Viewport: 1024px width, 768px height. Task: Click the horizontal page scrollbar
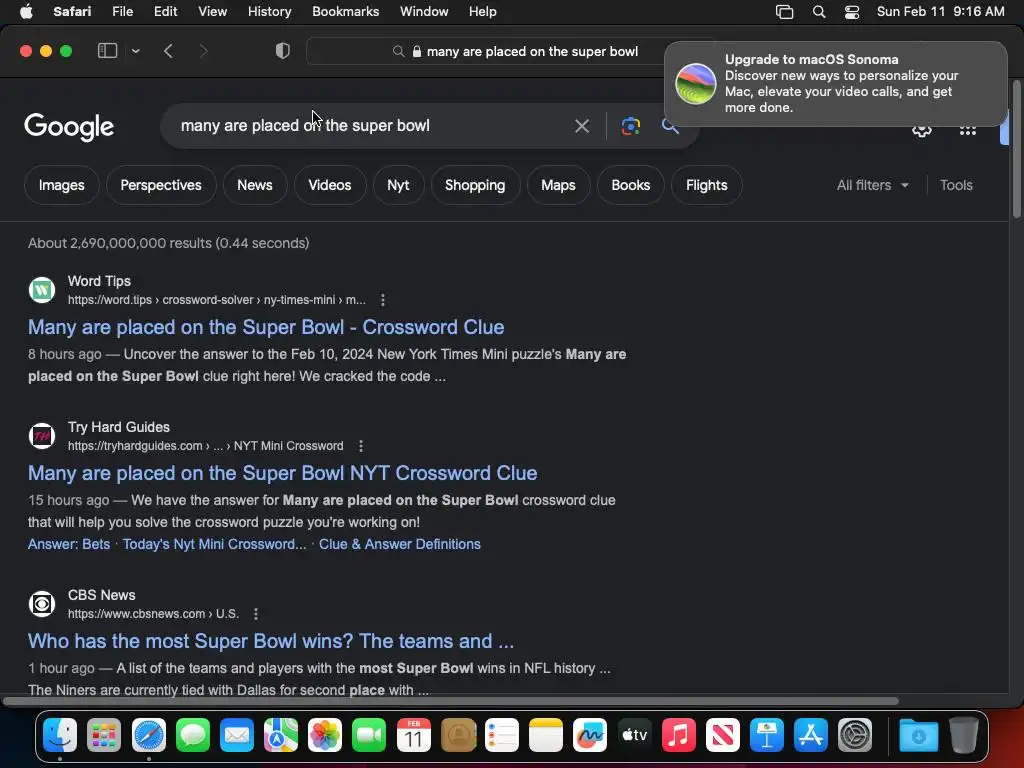click(x=451, y=701)
